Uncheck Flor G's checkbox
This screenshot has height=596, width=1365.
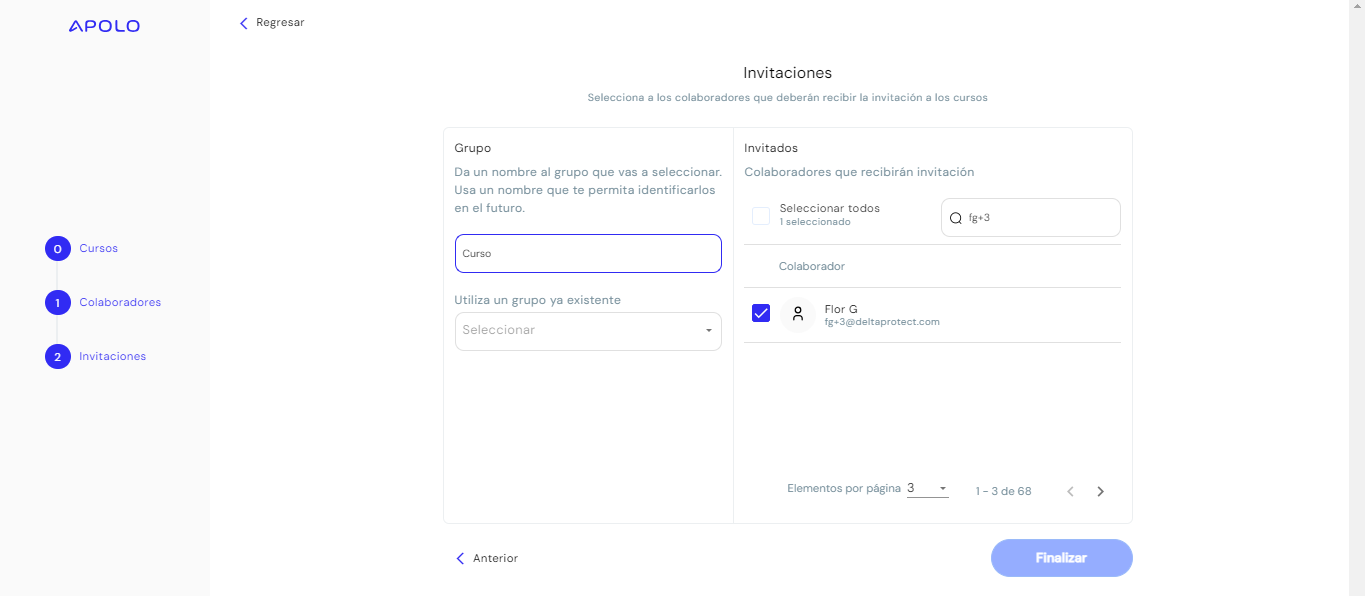(x=761, y=313)
